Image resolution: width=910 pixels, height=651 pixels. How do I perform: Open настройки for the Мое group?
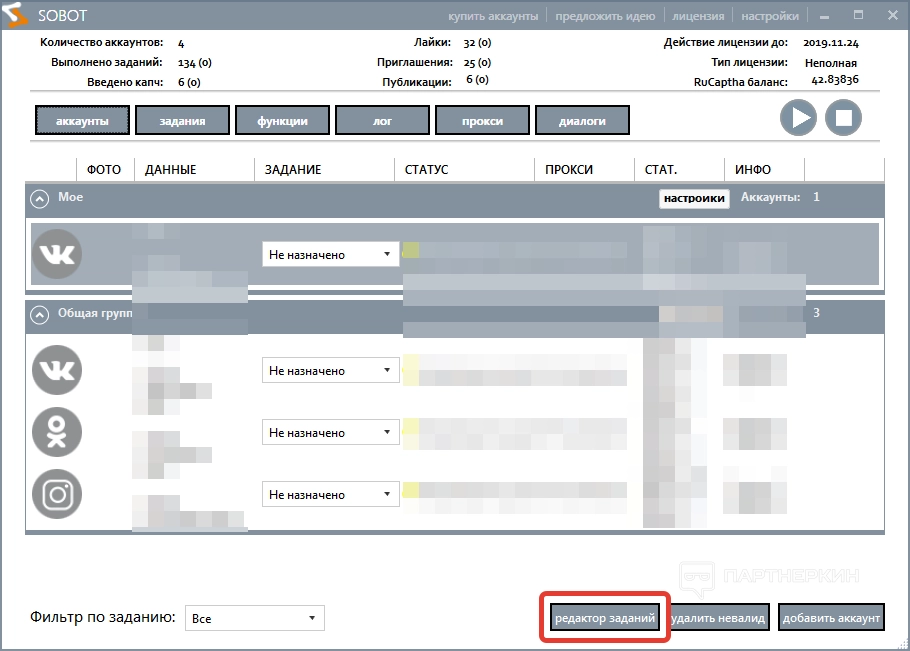(693, 198)
